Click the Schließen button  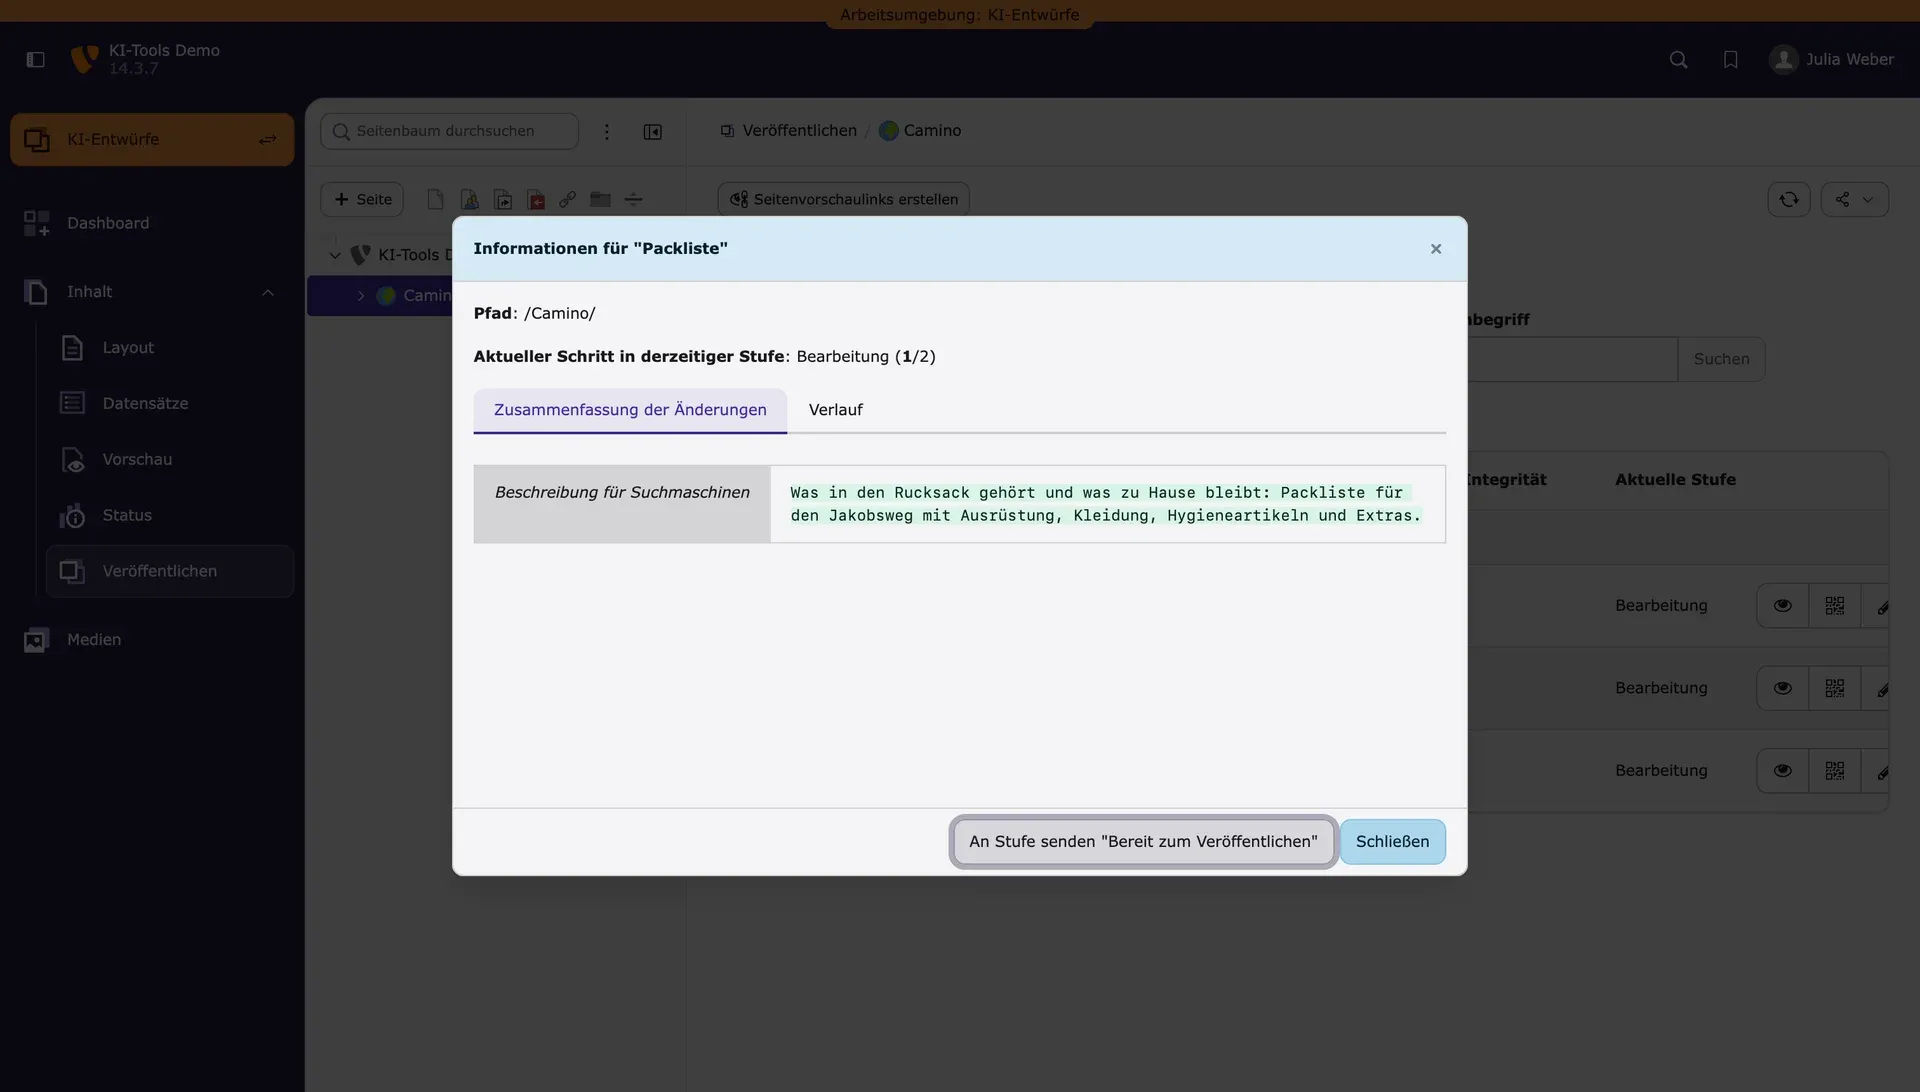click(x=1393, y=842)
